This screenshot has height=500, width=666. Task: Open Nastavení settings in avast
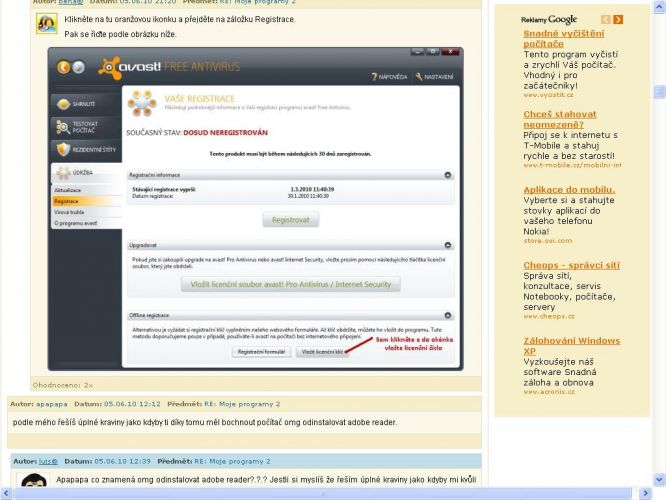click(435, 77)
